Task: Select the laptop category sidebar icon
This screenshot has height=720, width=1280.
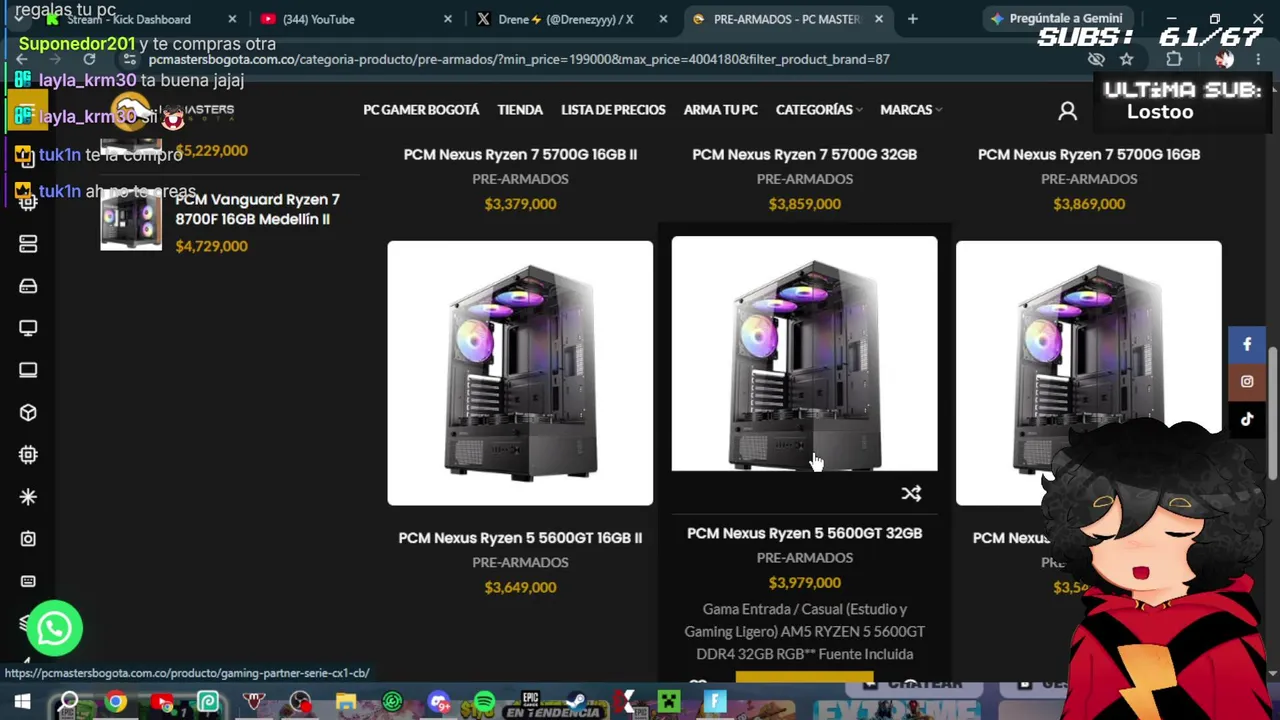Action: 28,370
